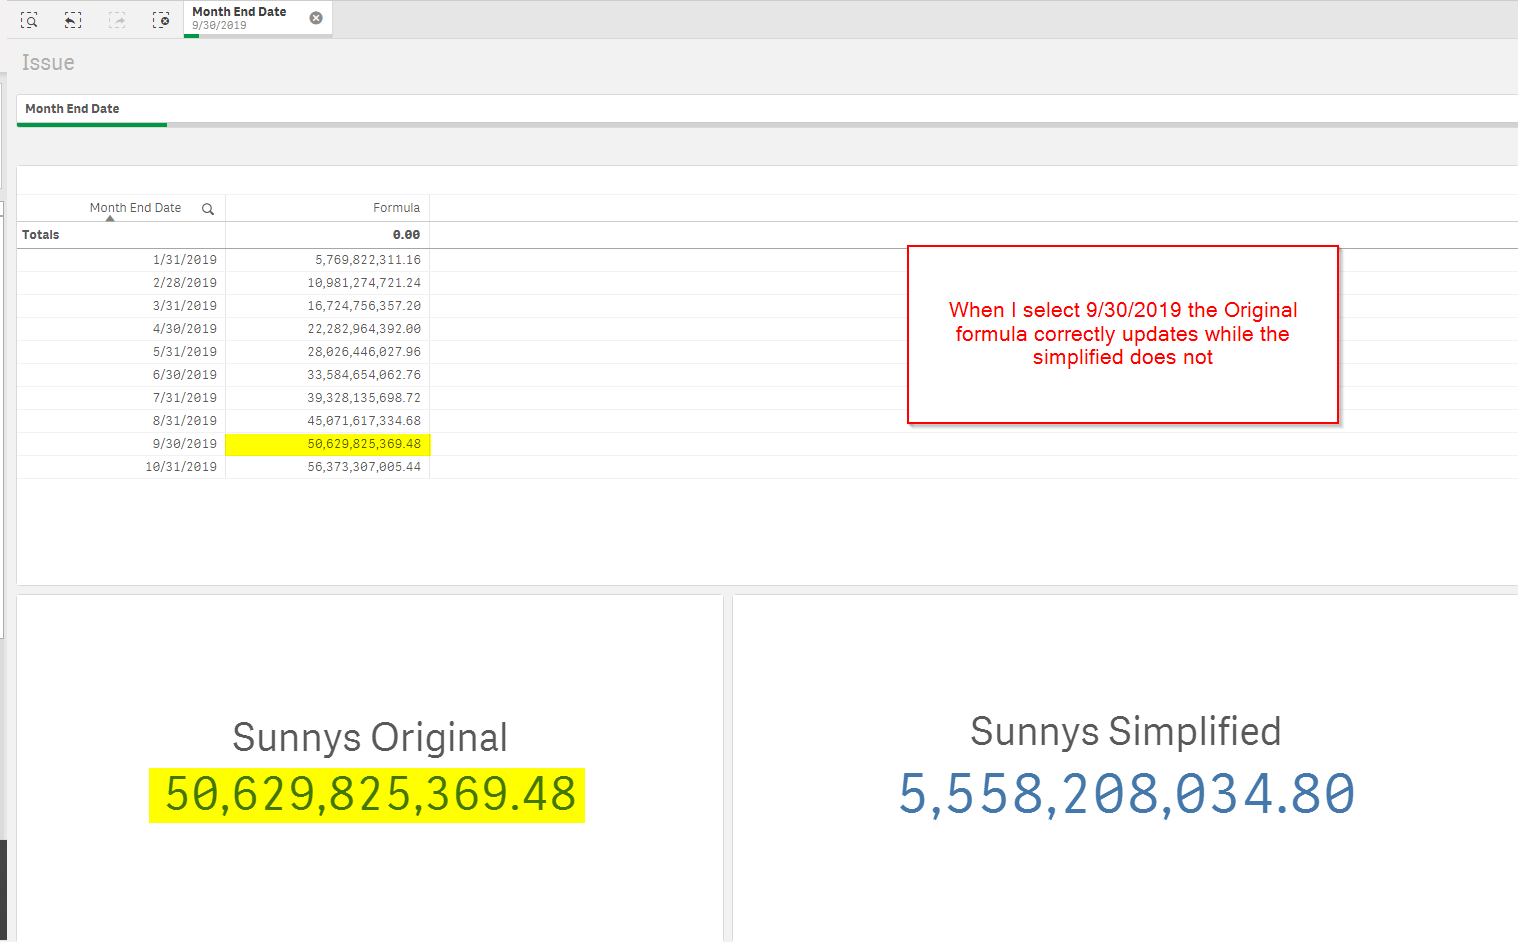Image resolution: width=1518 pixels, height=942 pixels.
Task: Select the 9/30/2019 date cell
Action: (184, 444)
